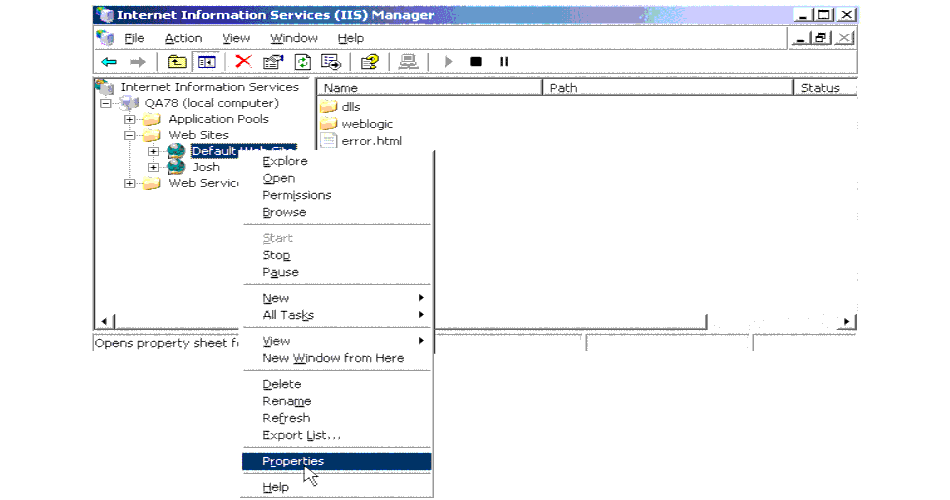Click the Default Web Site globe icon
This screenshot has height=500, width=950.
click(176, 150)
